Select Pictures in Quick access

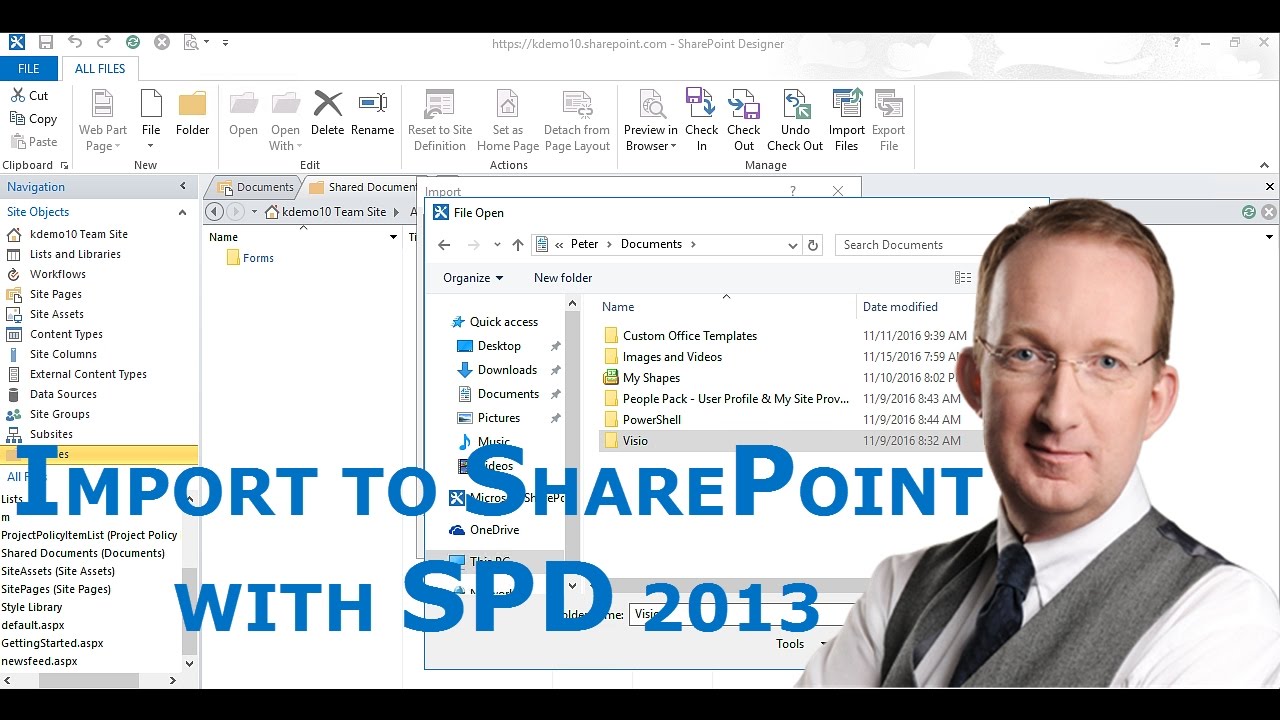499,418
